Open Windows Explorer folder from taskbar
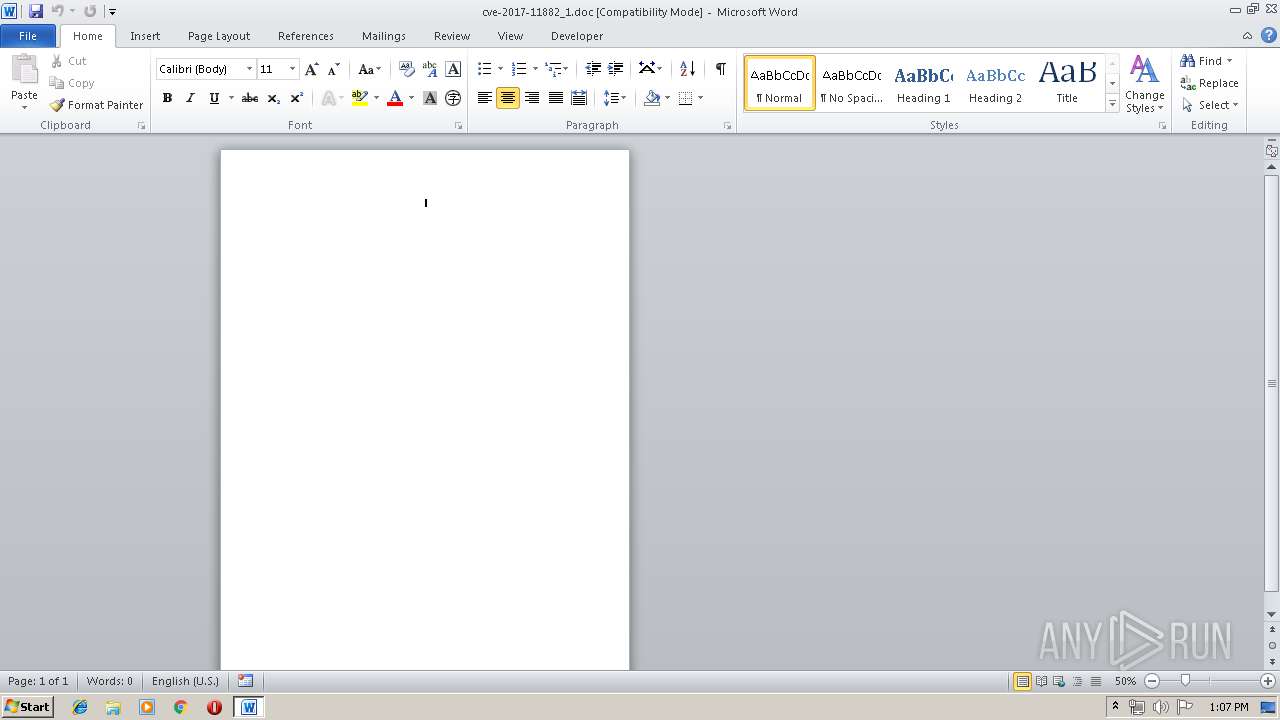Image resolution: width=1280 pixels, height=720 pixels. [113, 707]
